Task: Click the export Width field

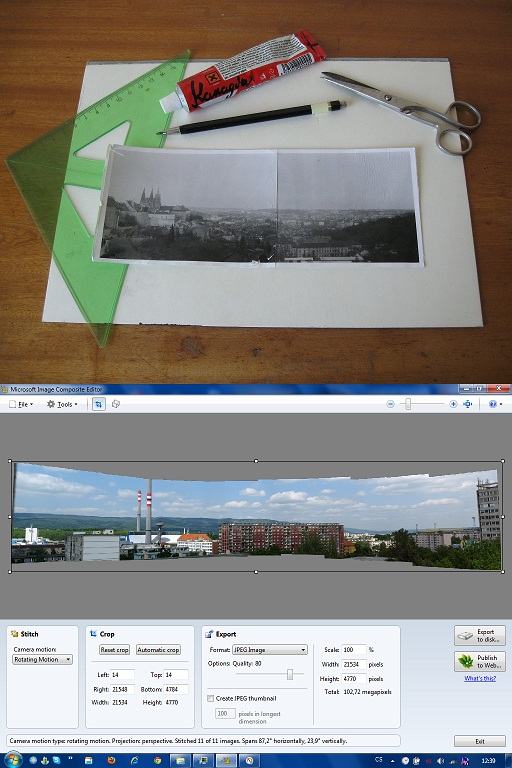Action: [354, 664]
